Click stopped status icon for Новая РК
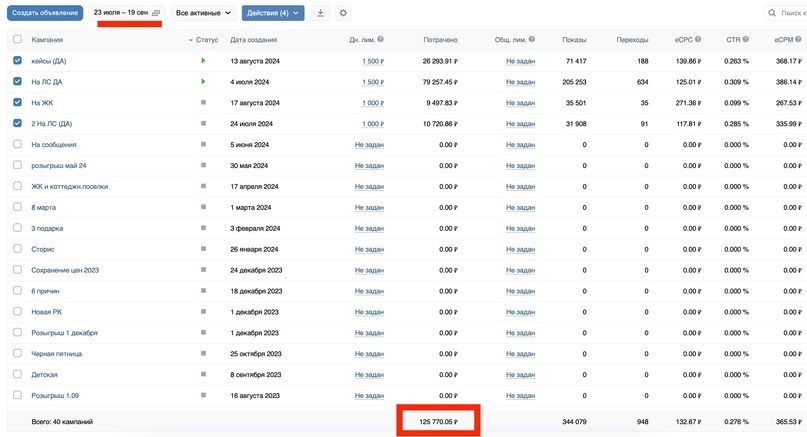This screenshot has height=437, width=807. click(x=203, y=311)
